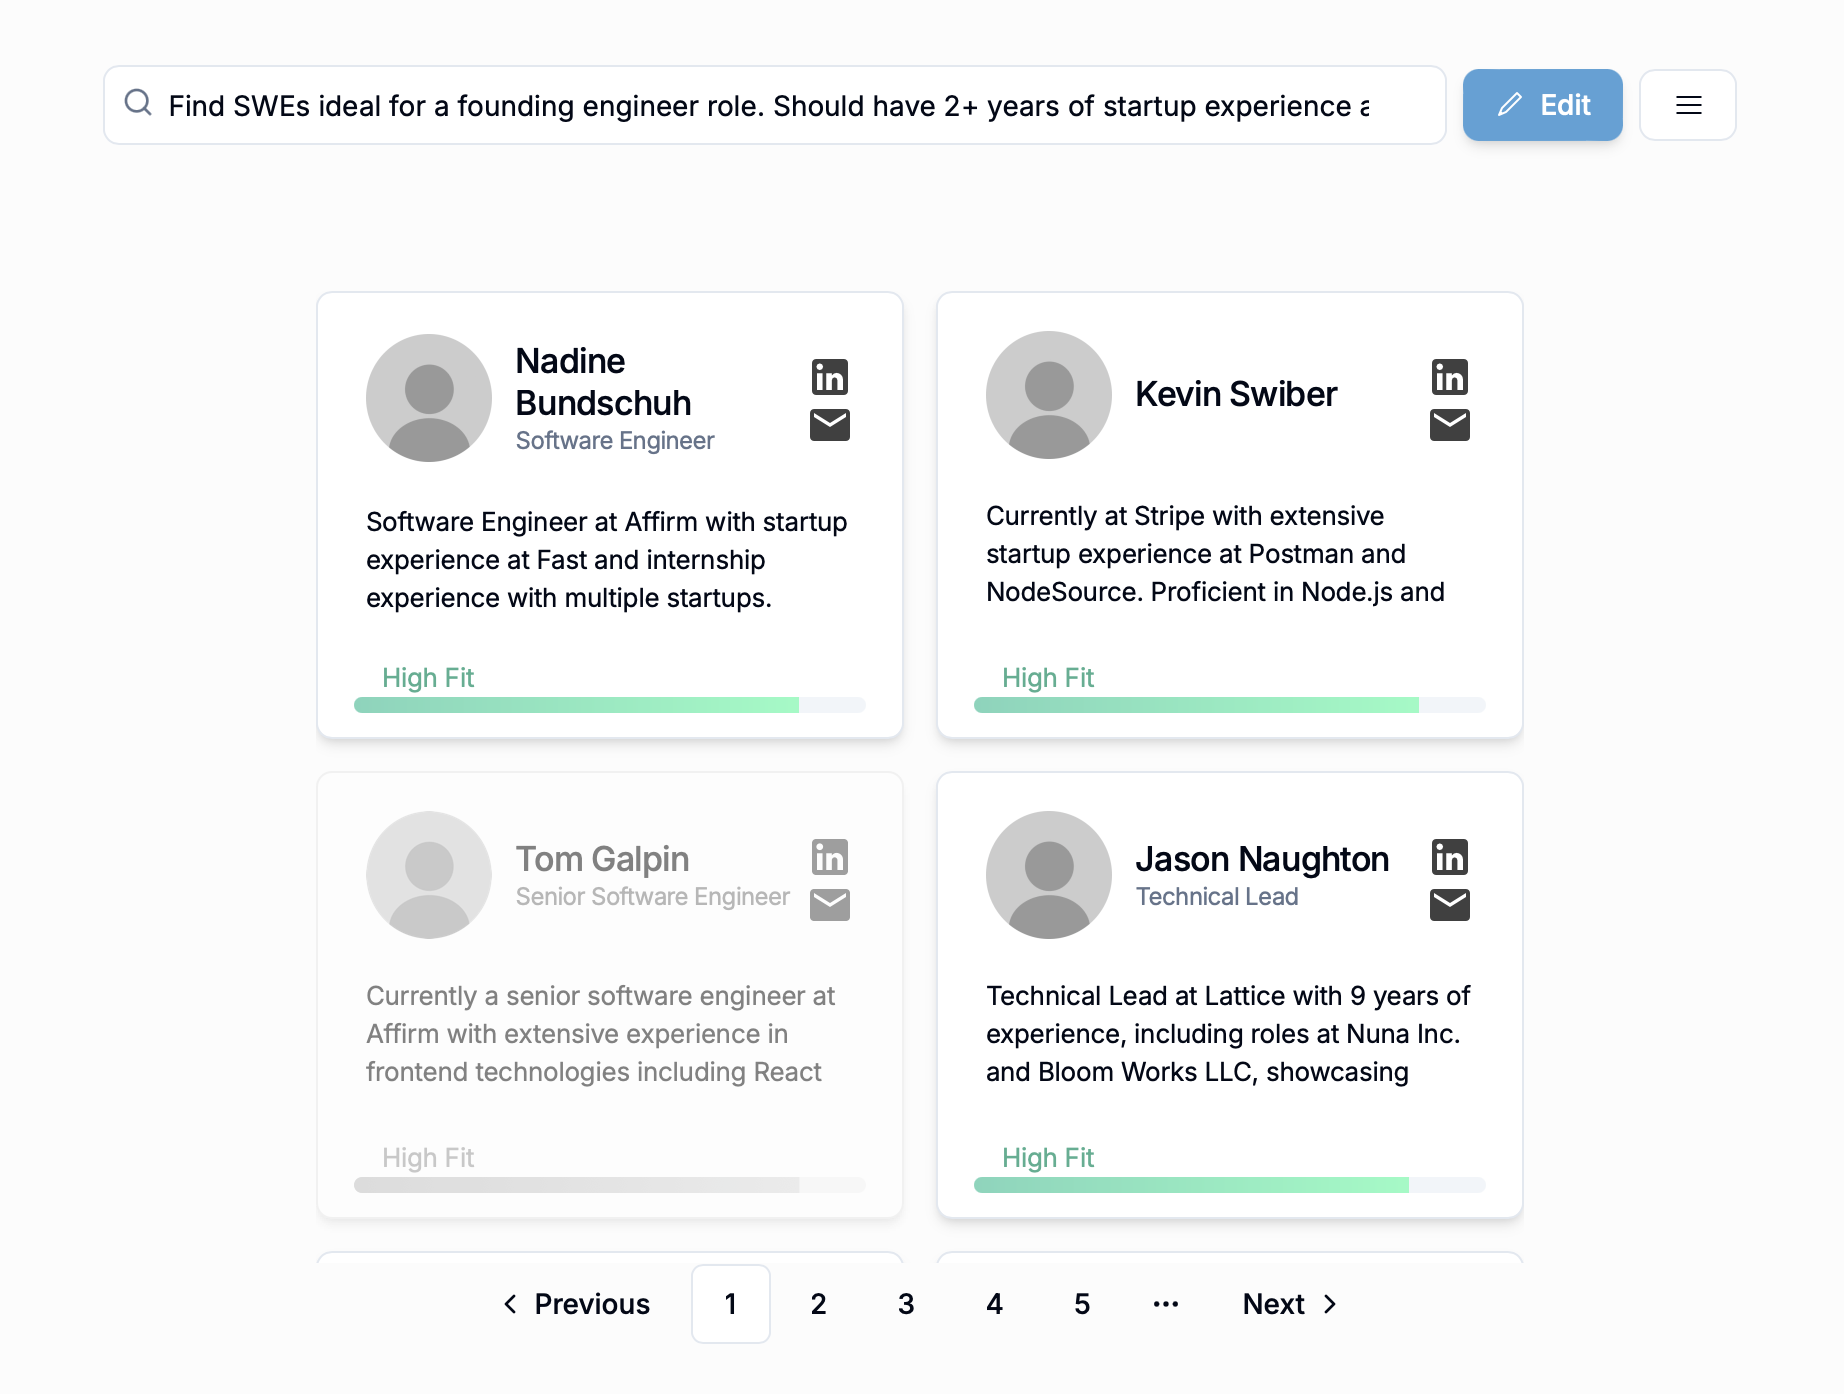Click Jason Naughton's profile avatar
The height and width of the screenshot is (1394, 1844).
coord(1048,875)
